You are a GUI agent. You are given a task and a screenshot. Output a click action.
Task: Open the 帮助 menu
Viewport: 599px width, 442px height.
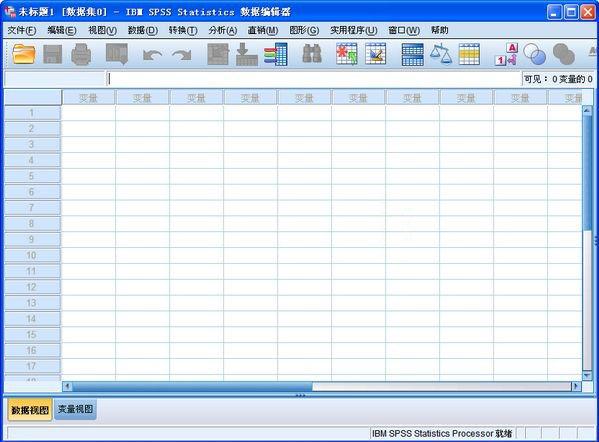tap(439, 30)
